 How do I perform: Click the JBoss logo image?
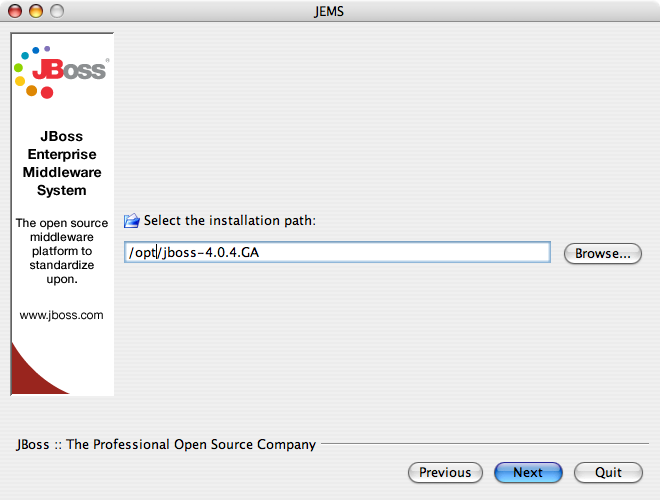61,72
